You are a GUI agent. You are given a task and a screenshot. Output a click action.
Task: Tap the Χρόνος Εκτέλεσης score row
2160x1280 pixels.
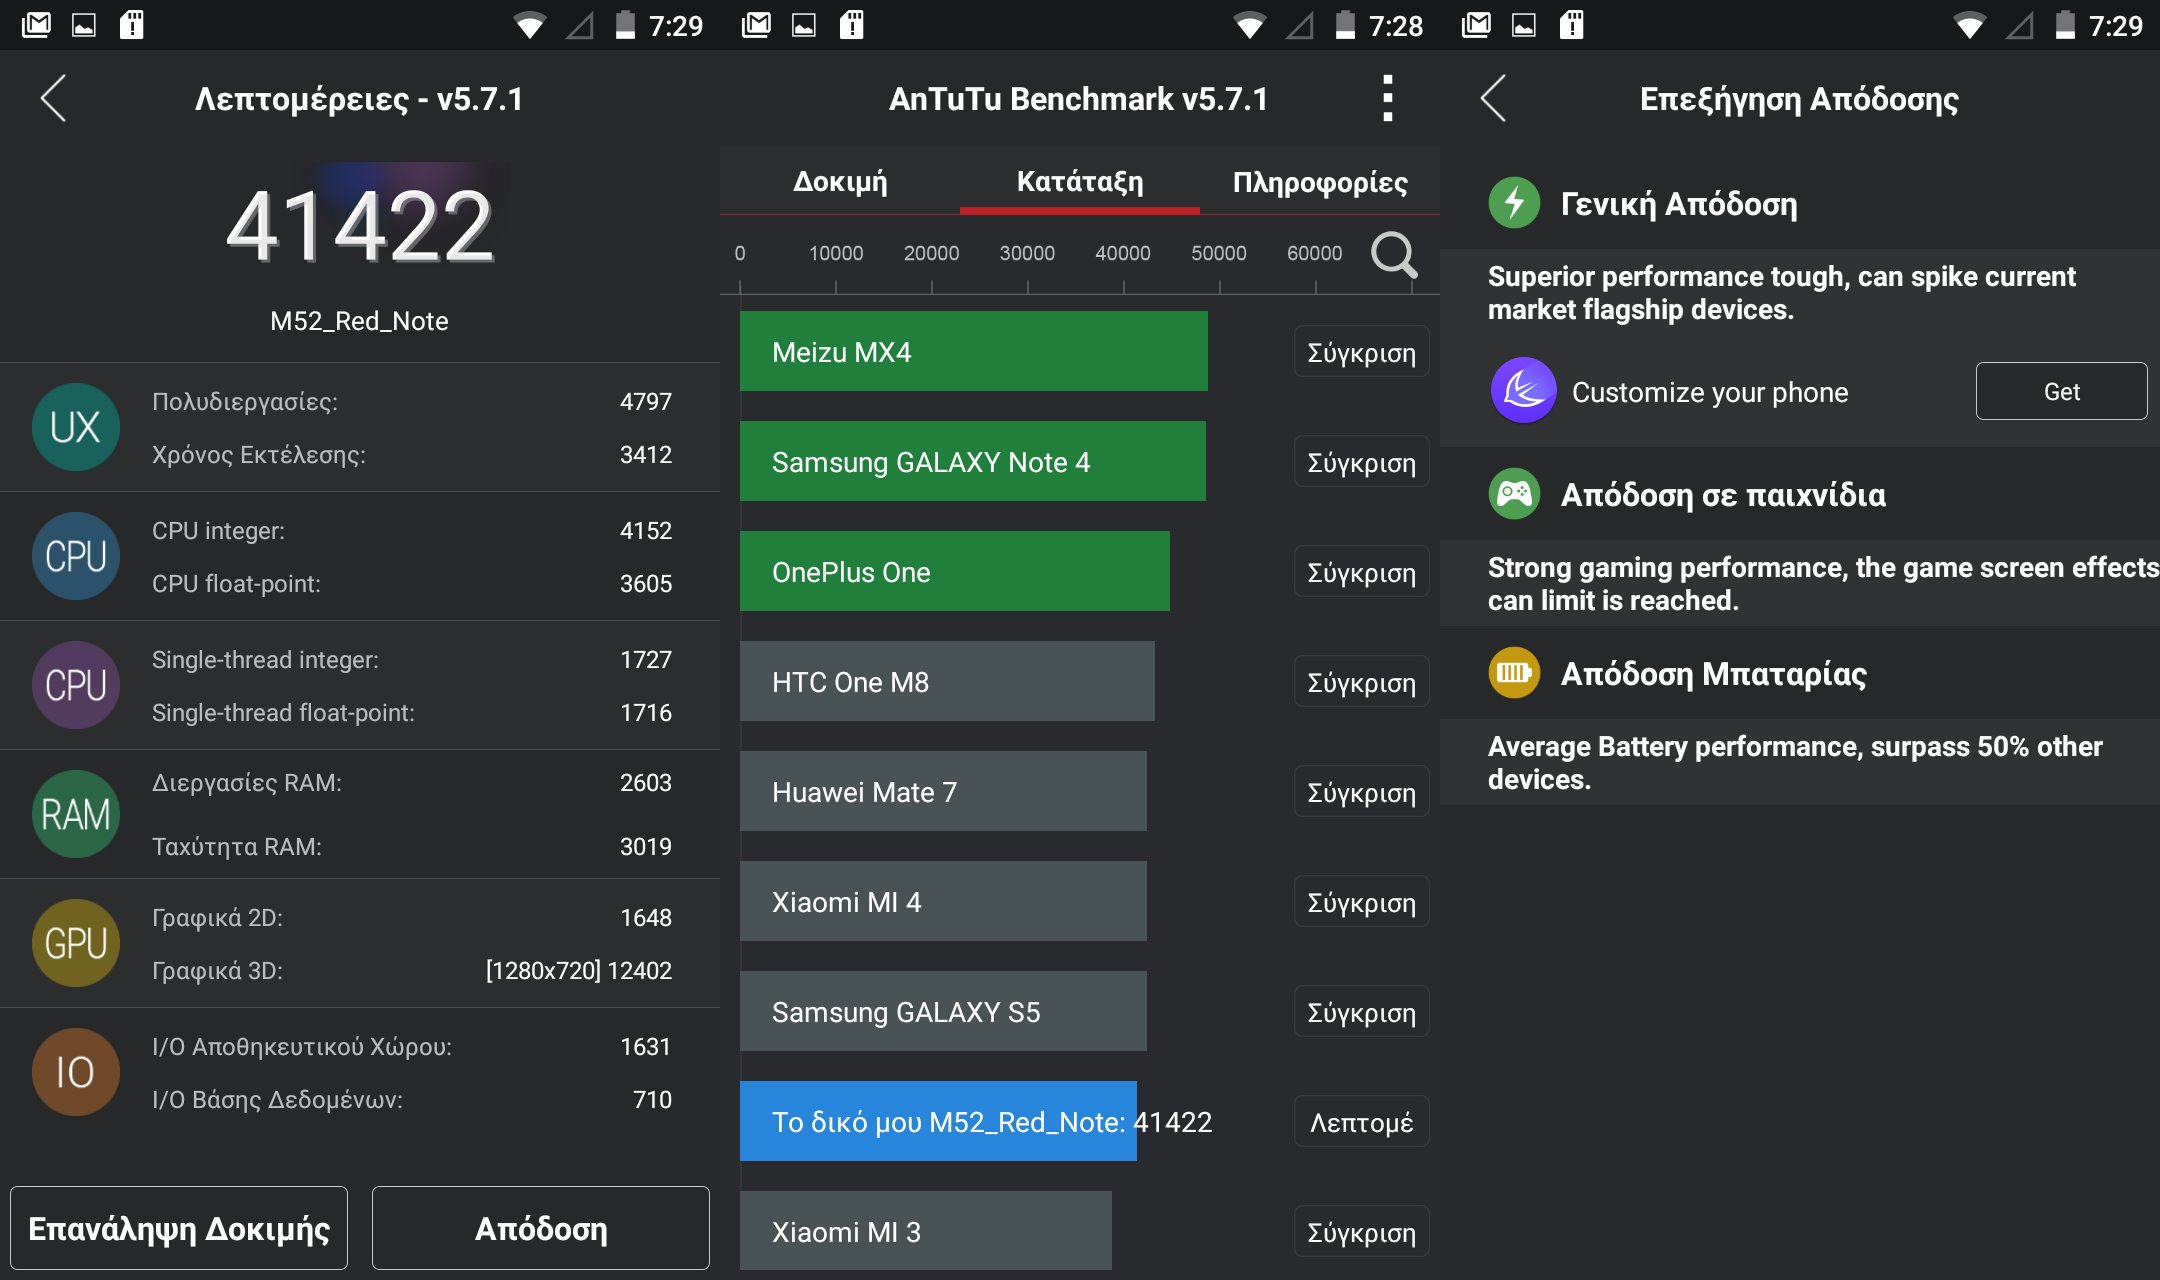412,454
